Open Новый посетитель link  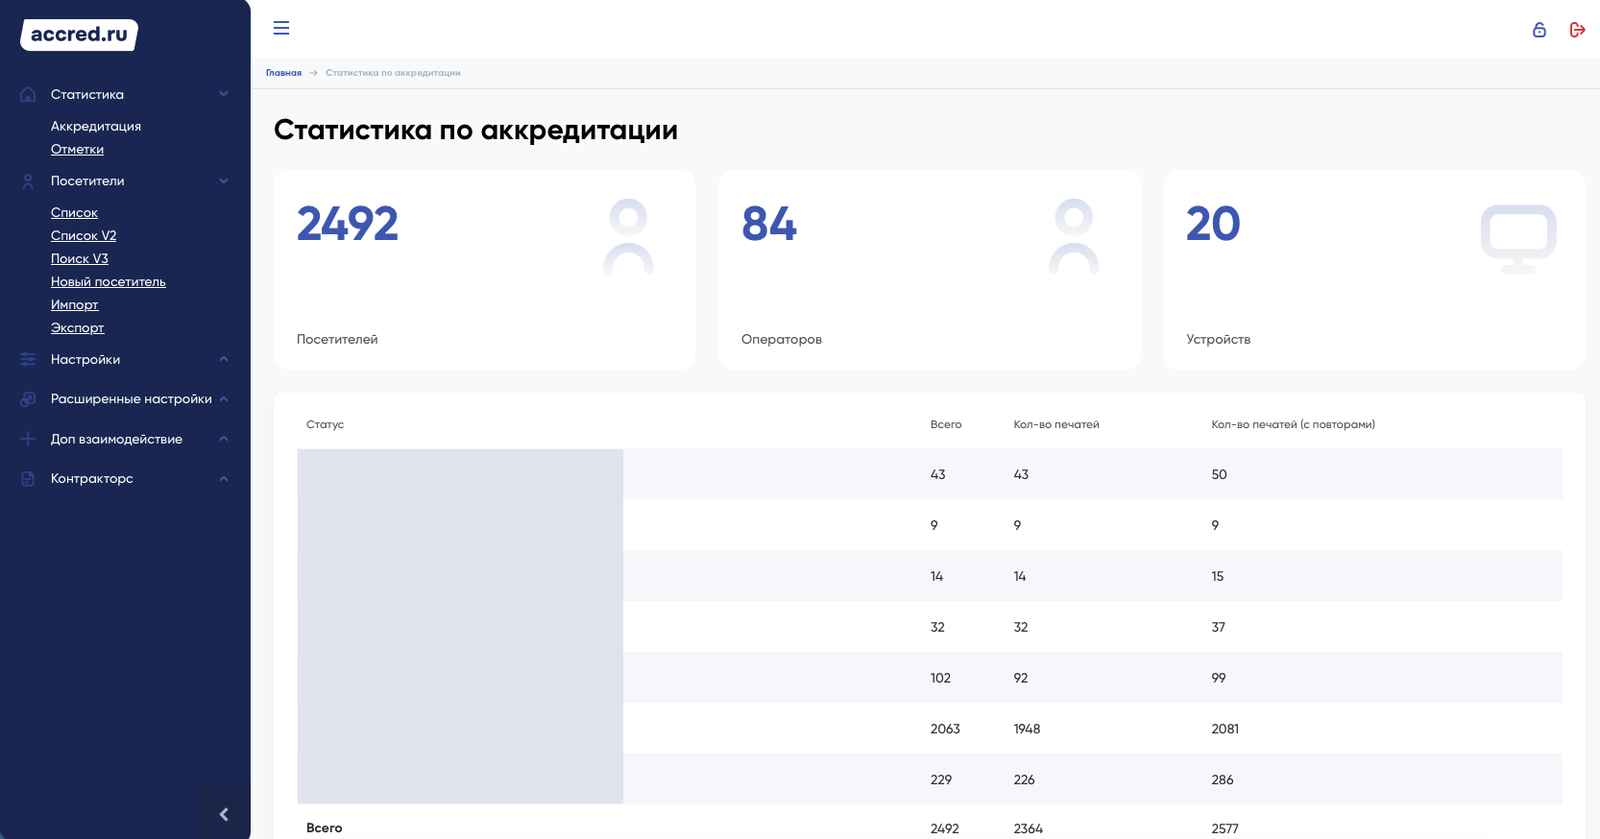tap(108, 282)
